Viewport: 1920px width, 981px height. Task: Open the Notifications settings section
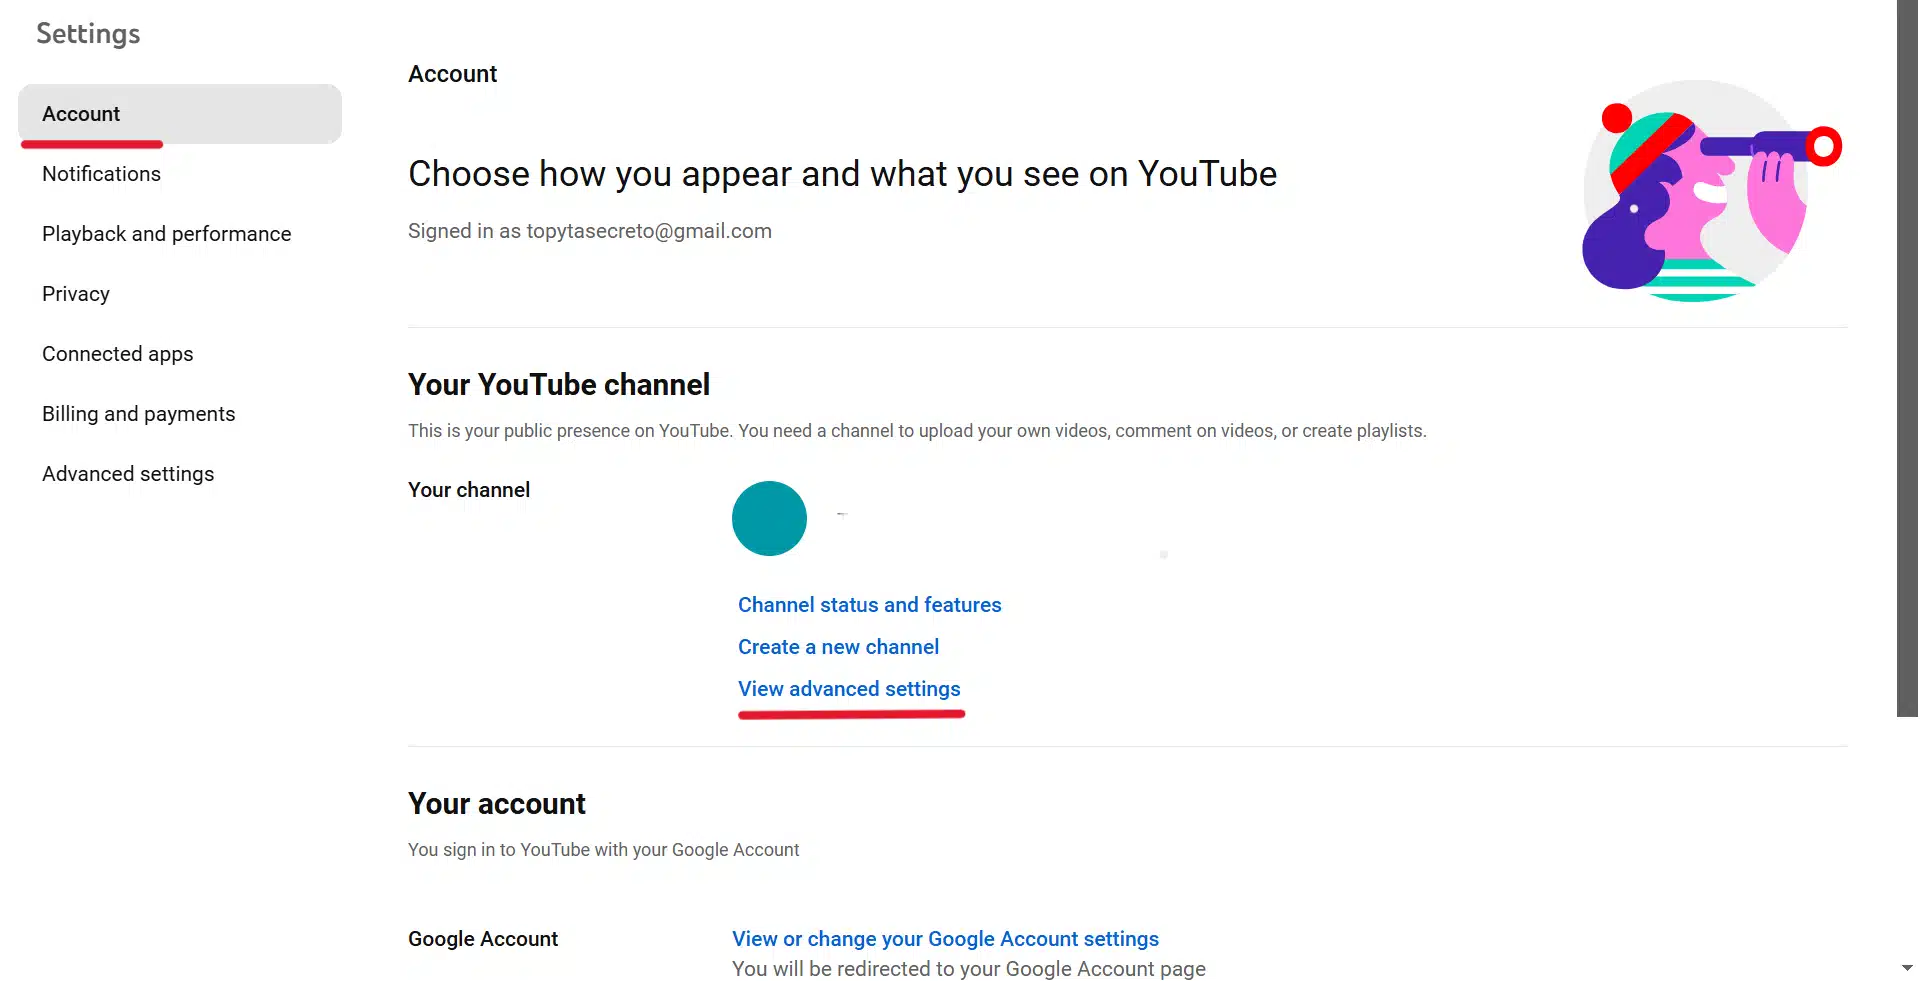pos(101,174)
